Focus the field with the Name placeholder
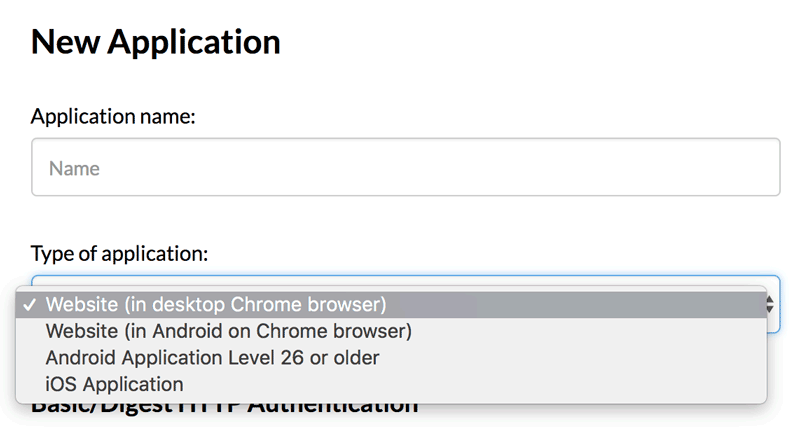Screen dimensions: 800x439 click(405, 167)
